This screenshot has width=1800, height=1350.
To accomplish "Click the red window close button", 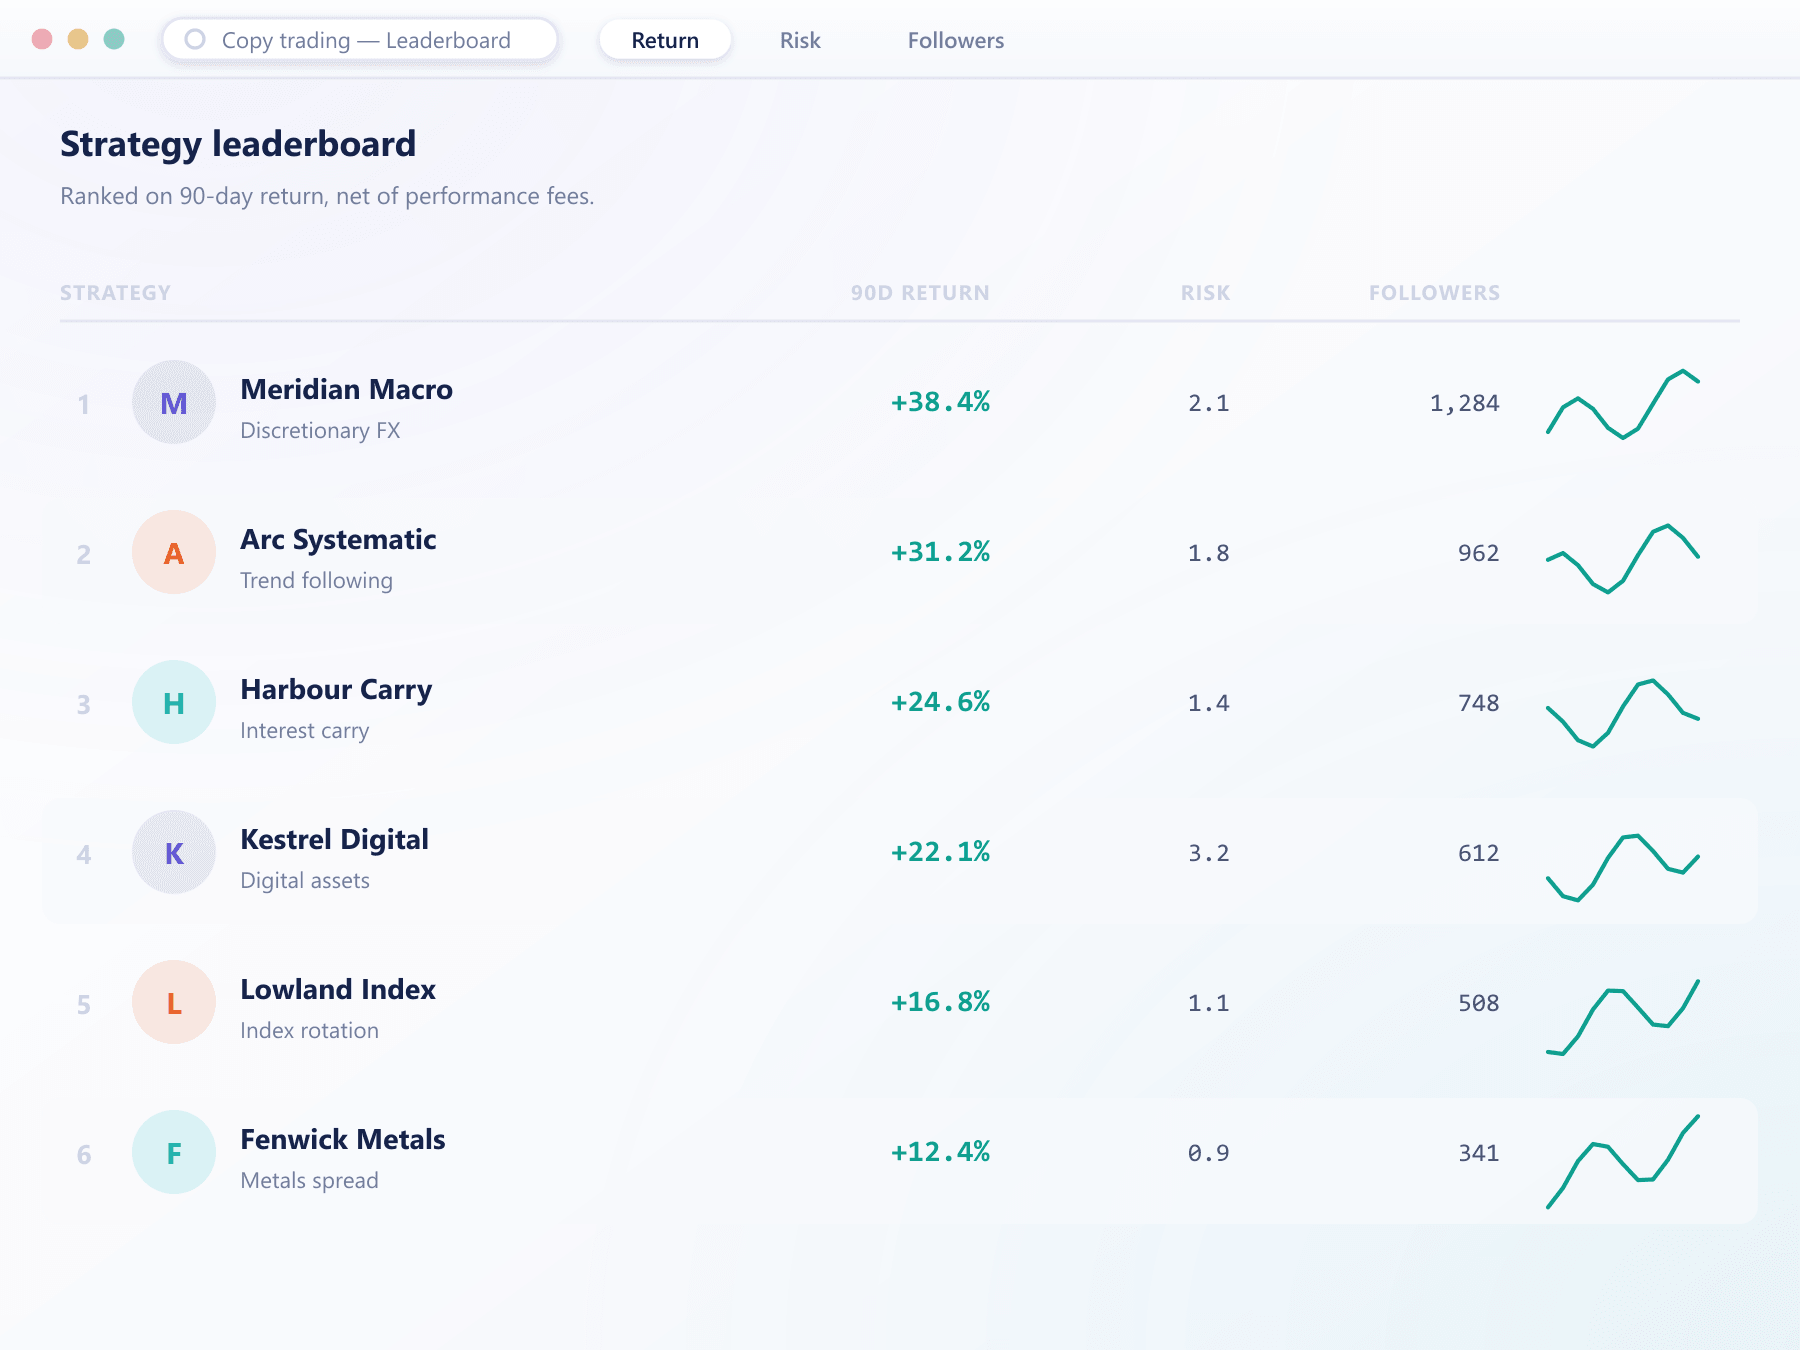I will (x=42, y=39).
